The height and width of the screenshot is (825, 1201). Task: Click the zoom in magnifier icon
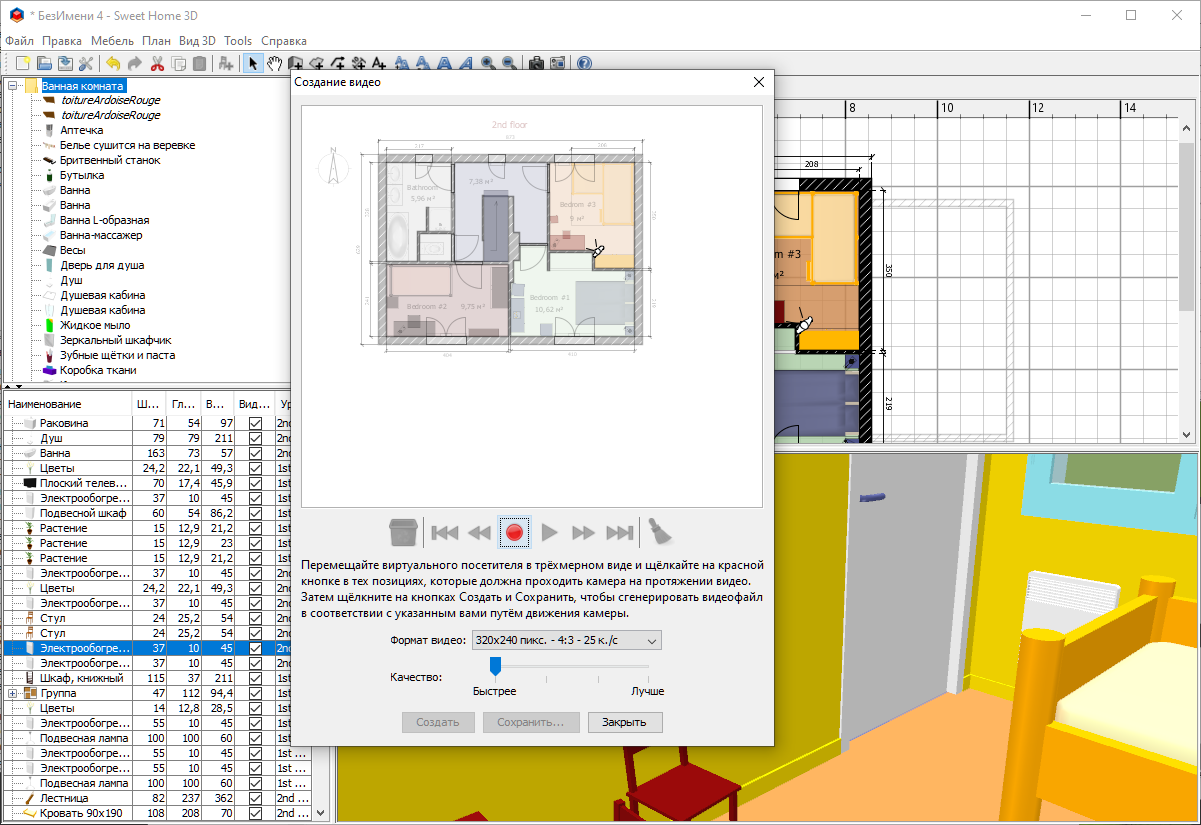(x=488, y=64)
